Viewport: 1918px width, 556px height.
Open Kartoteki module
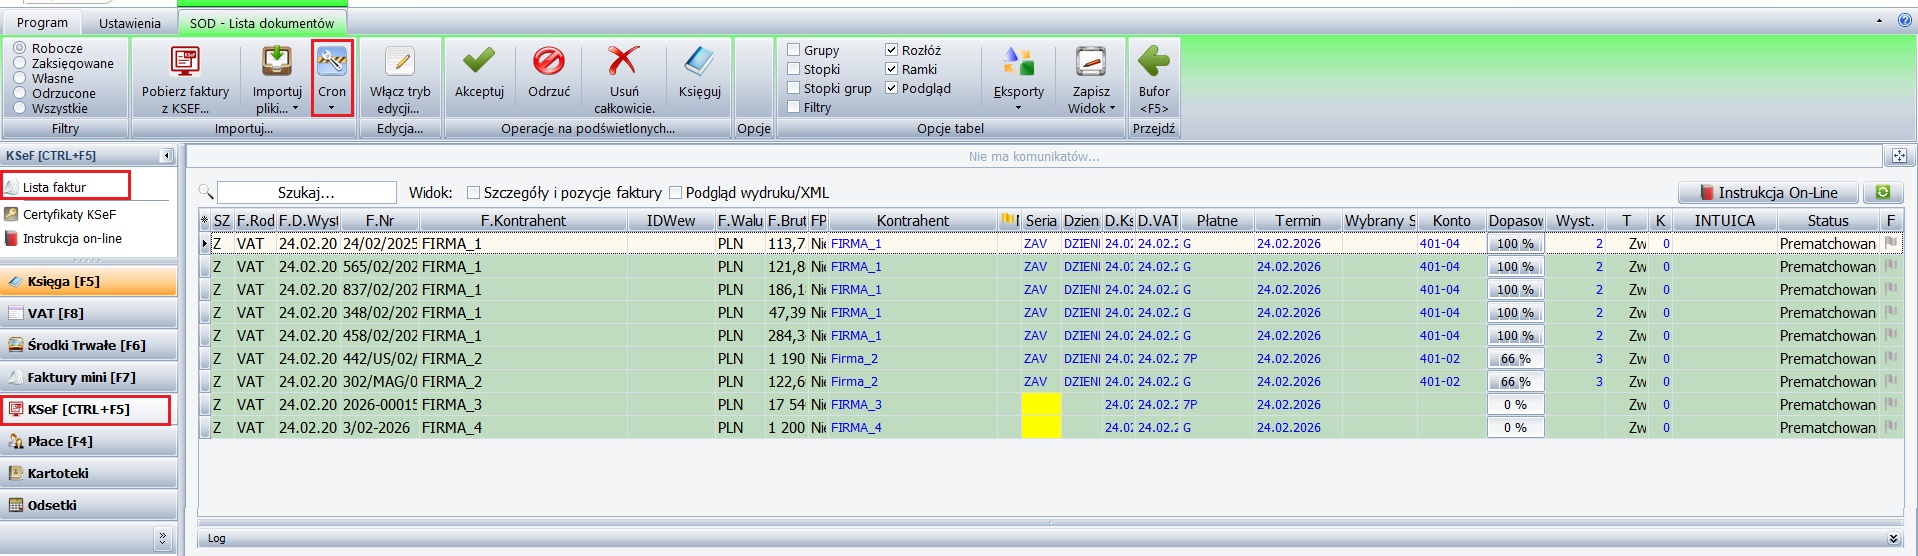click(88, 473)
